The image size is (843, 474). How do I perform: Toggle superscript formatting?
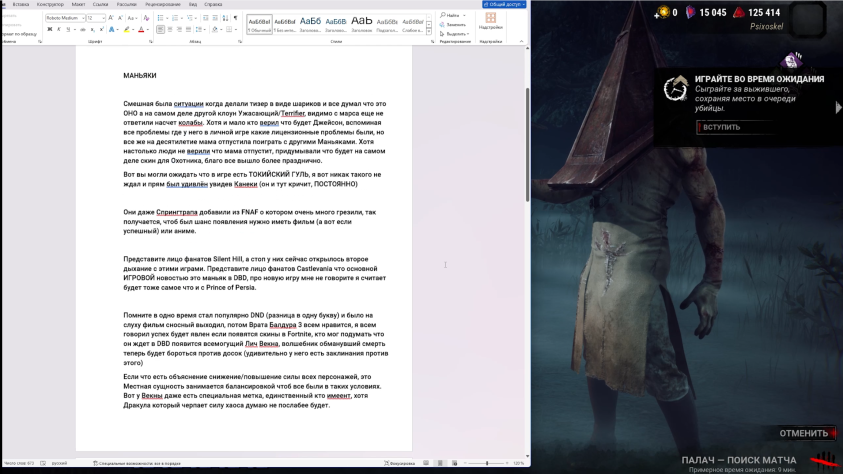point(102,29)
